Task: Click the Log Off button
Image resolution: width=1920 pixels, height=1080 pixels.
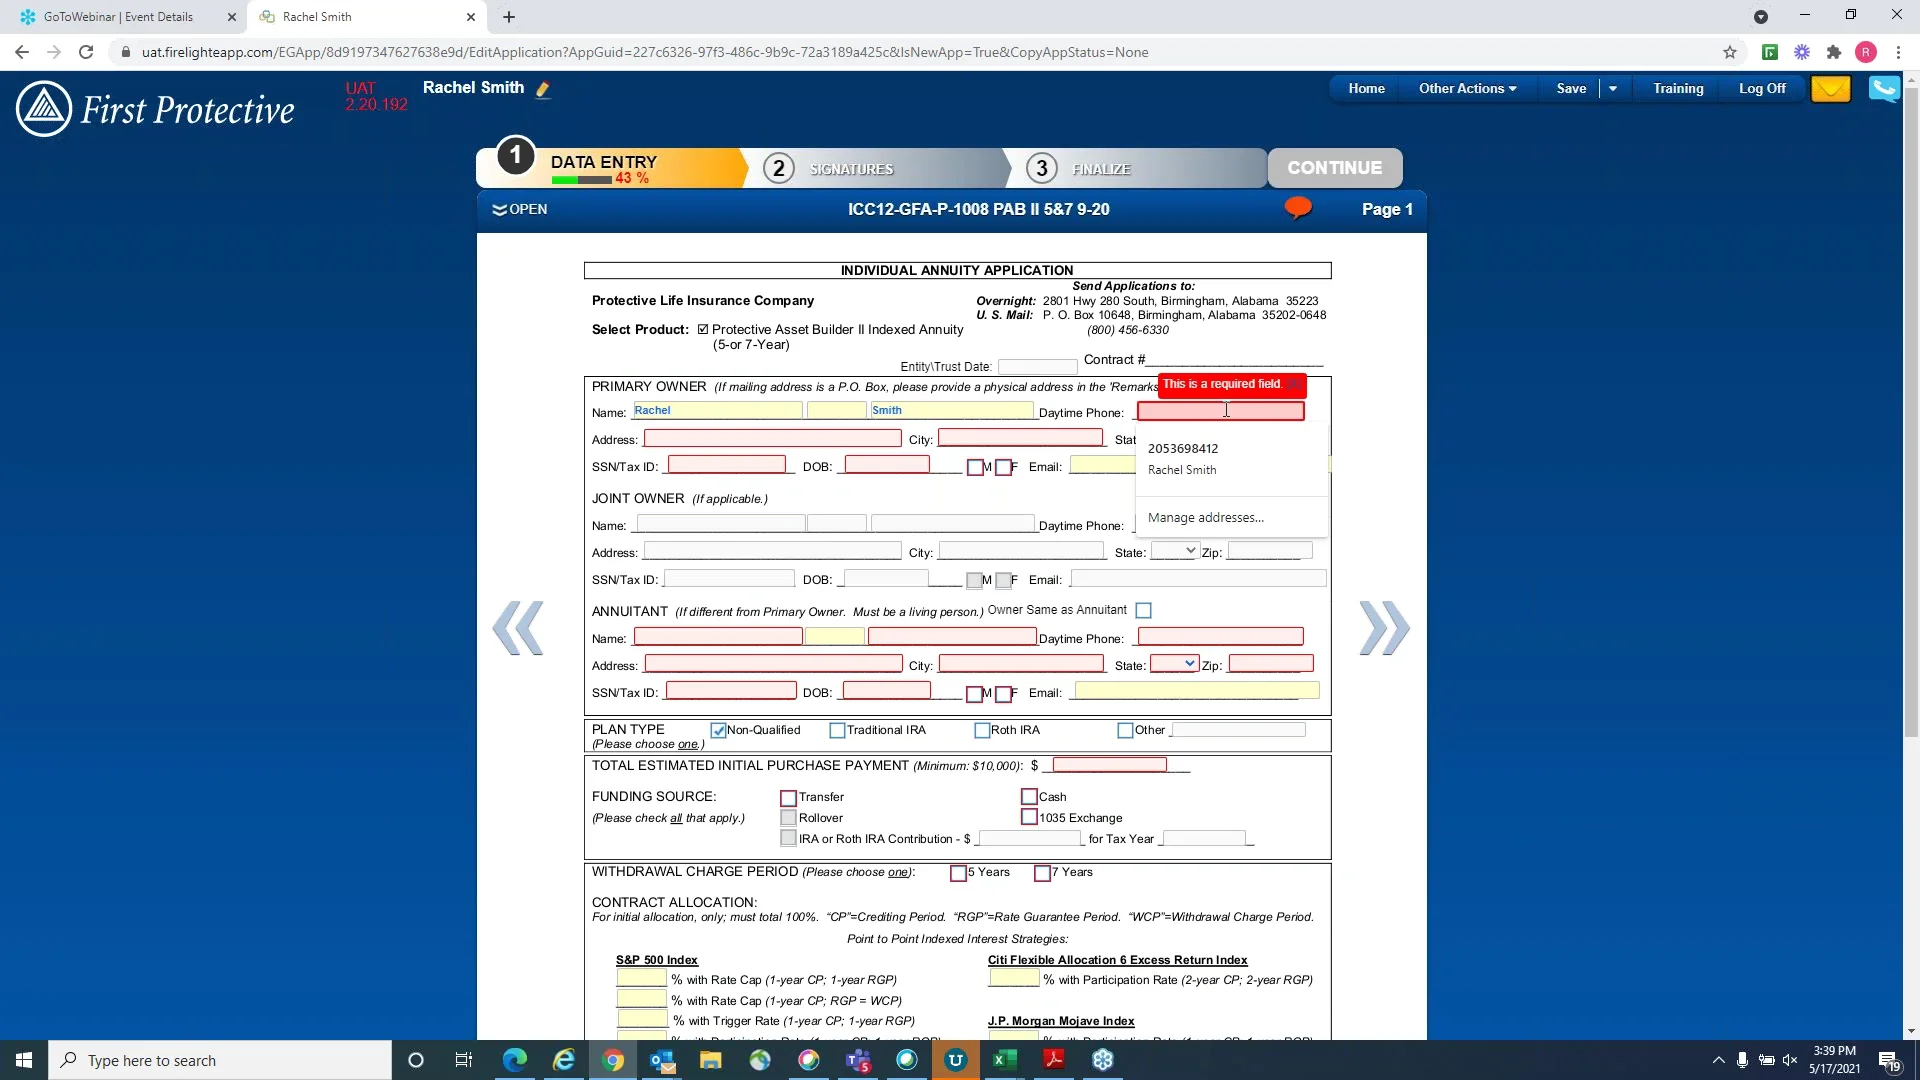Action: (x=1761, y=88)
